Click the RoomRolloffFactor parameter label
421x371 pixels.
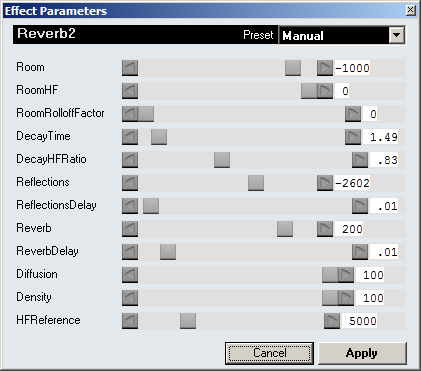(60, 113)
